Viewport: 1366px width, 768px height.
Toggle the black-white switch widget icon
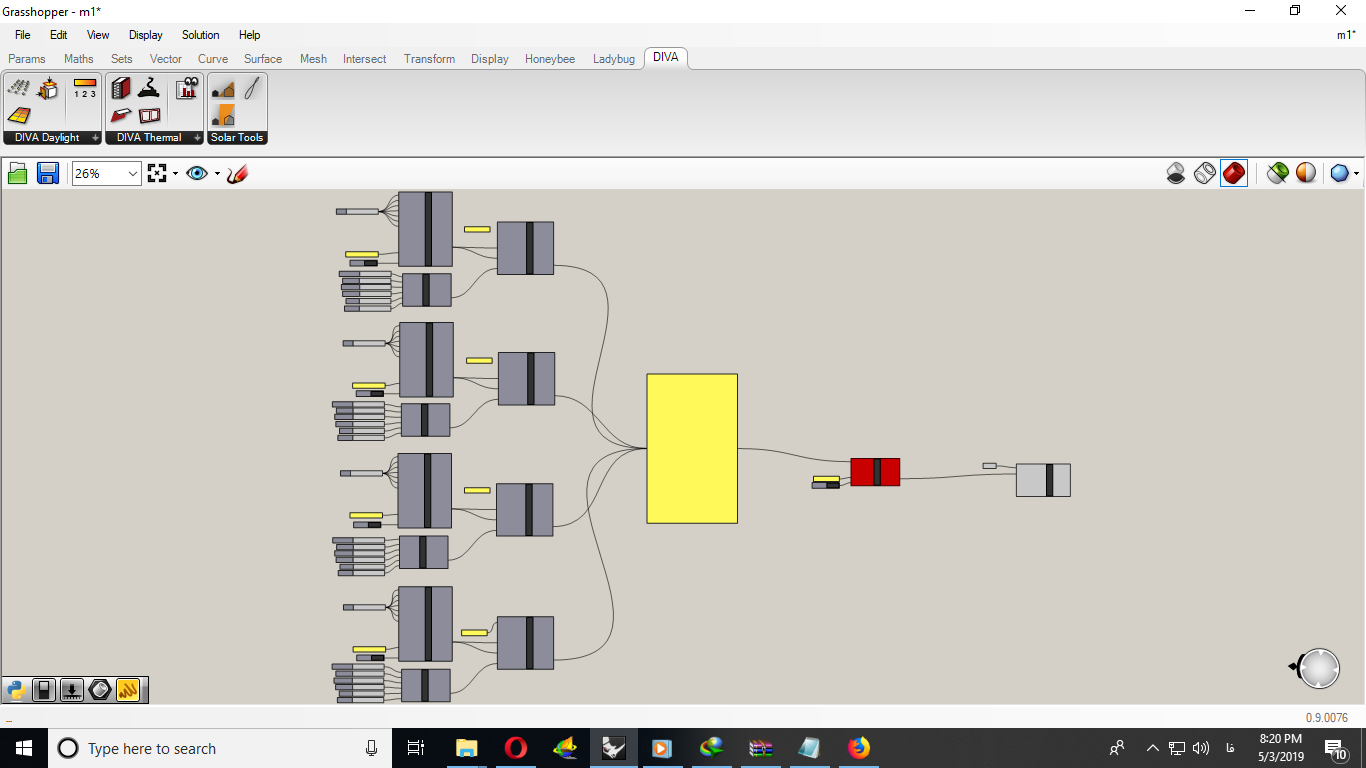pos(44,689)
